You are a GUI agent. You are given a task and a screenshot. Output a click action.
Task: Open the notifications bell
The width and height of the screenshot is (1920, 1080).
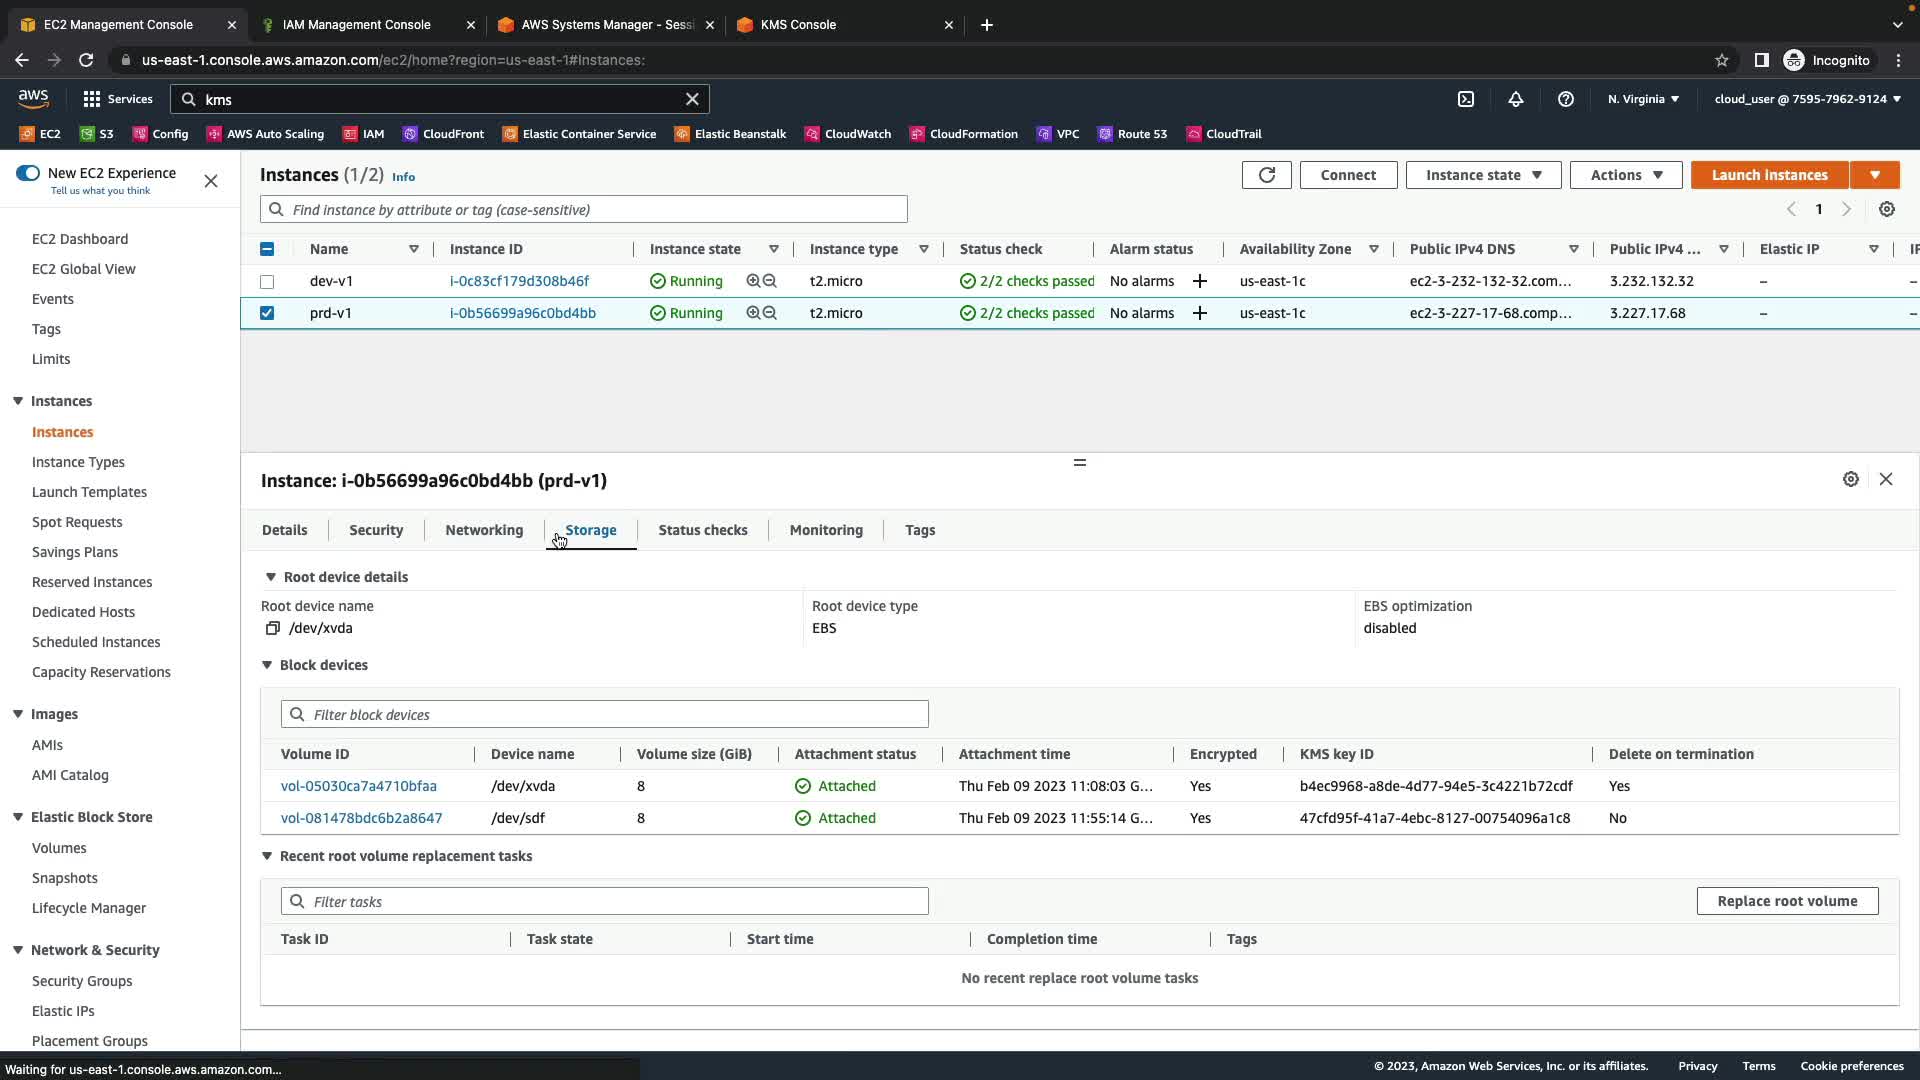pyautogui.click(x=1516, y=99)
